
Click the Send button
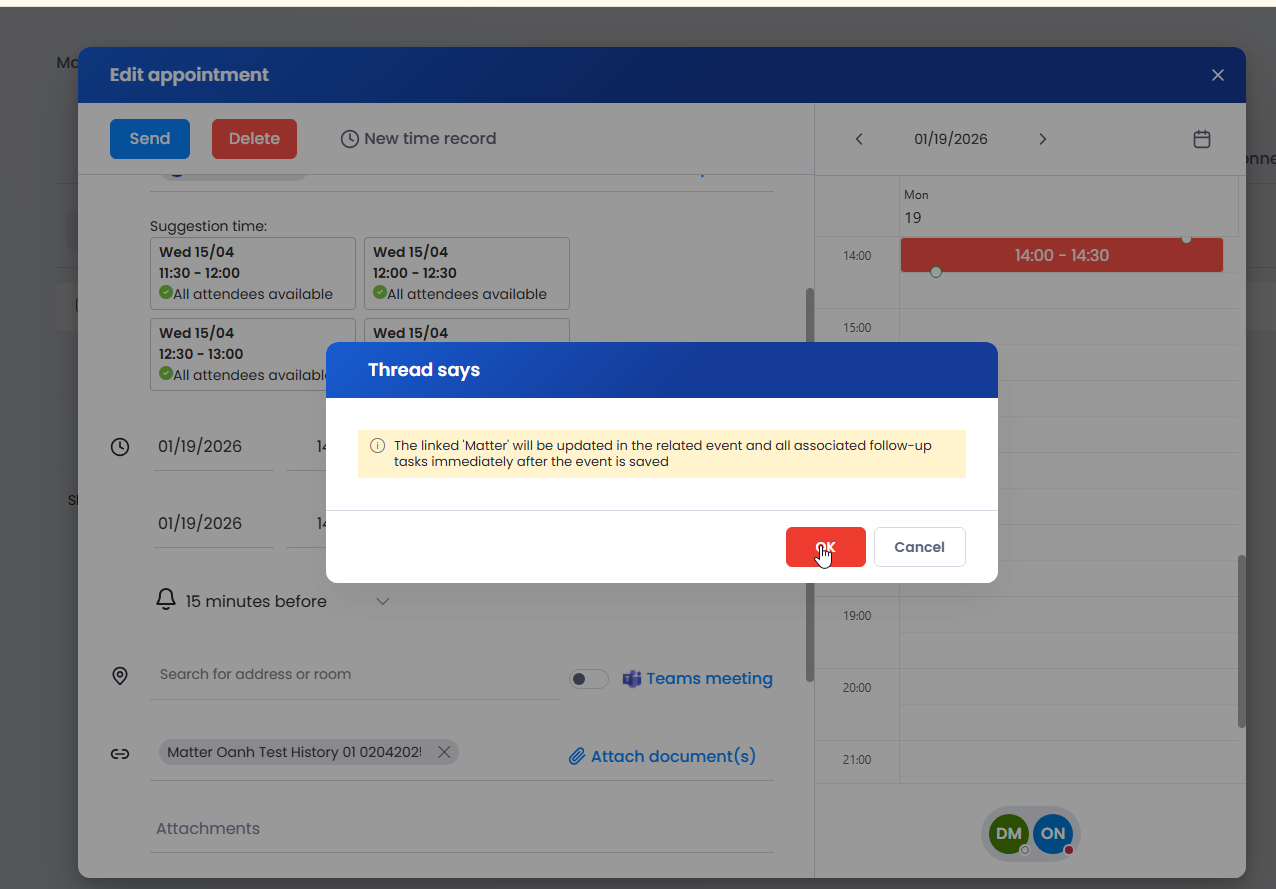tap(150, 139)
